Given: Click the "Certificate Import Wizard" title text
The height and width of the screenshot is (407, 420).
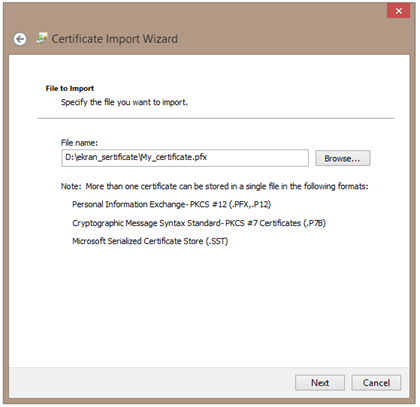Looking at the screenshot, I should [x=115, y=39].
